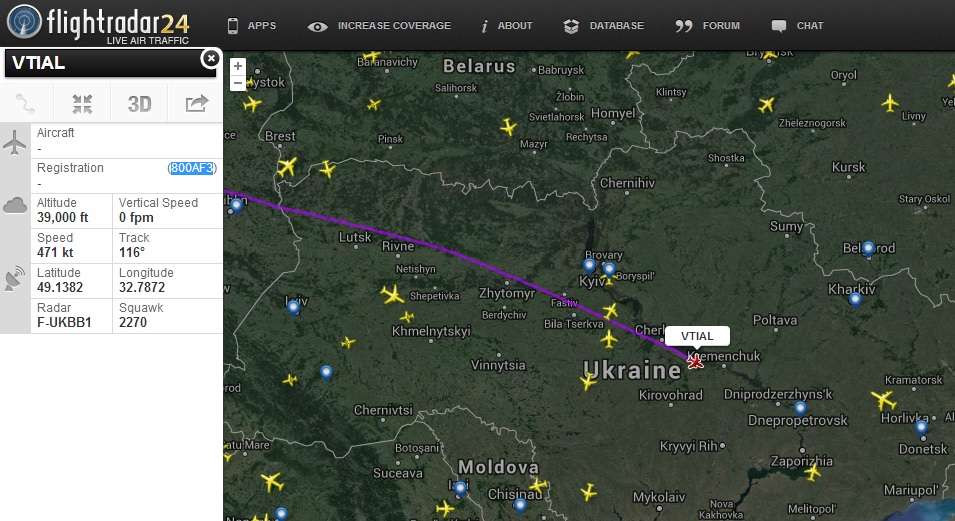Click the flightradar24 logo

[x=98, y=24]
